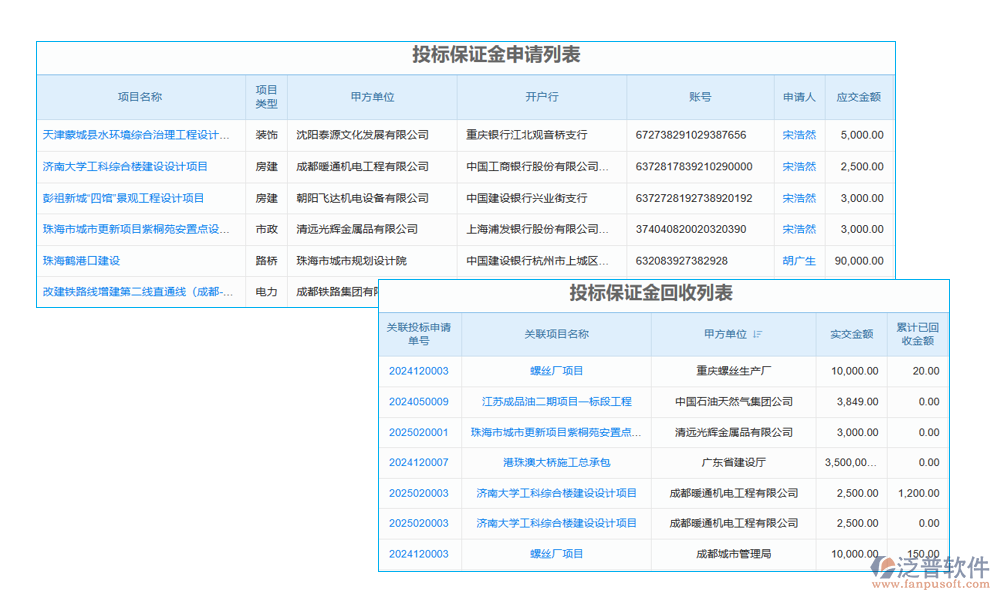The image size is (1000, 600).
Task: Click the 累计已回收金额 column header
Action: [x=918, y=334]
